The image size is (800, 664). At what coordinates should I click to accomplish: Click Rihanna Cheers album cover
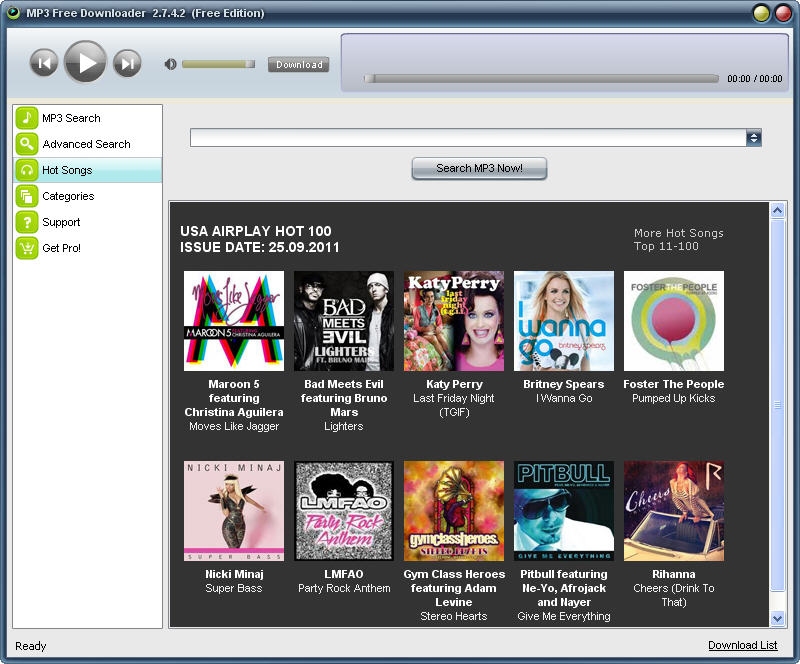673,511
